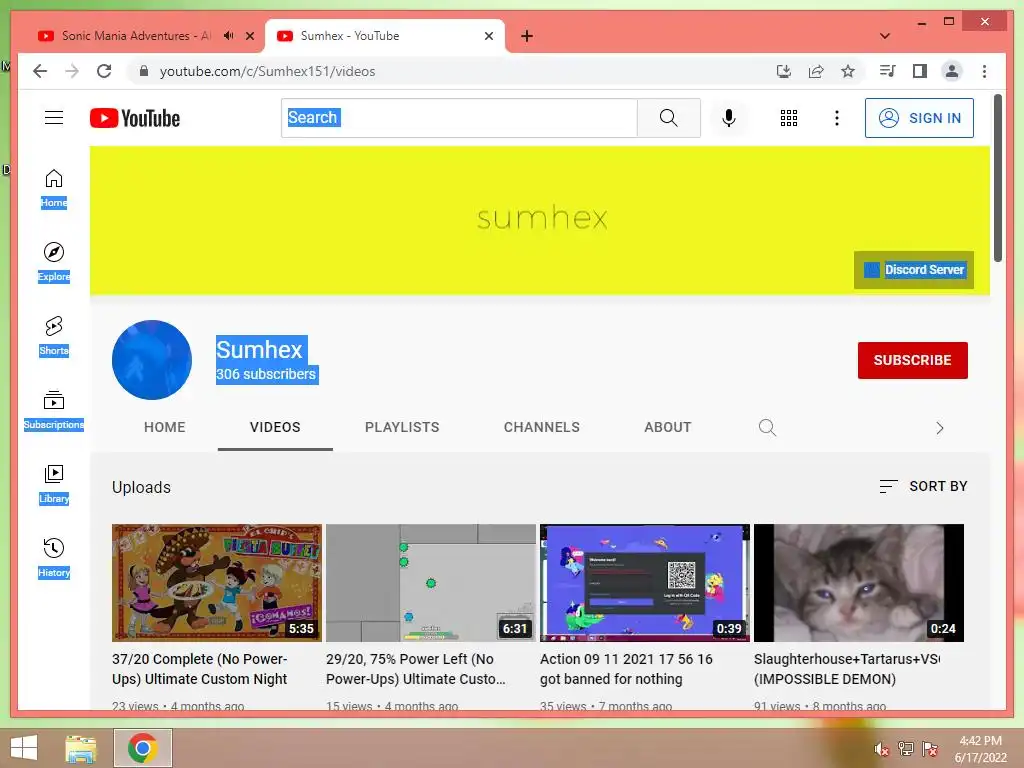Screen dimensions: 1024x768
Task: Open the Discord login 0:39 thumbnail
Action: pos(645,583)
